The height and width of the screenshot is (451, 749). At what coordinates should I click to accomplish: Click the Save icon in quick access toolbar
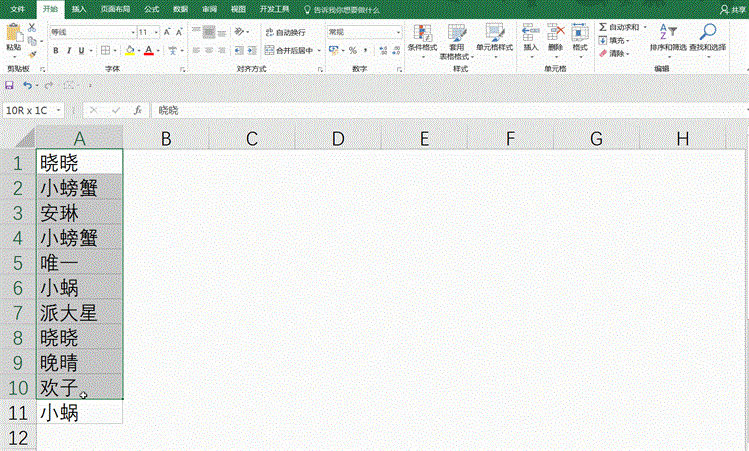point(9,86)
